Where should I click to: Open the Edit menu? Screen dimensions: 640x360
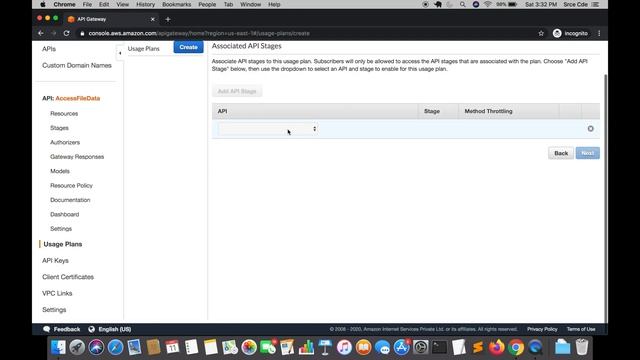[104, 4]
